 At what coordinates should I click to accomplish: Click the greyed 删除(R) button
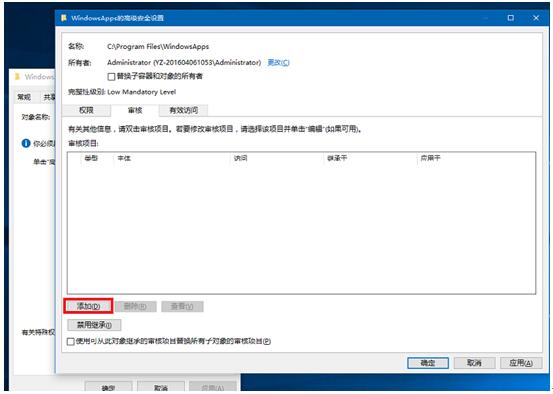tap(135, 306)
